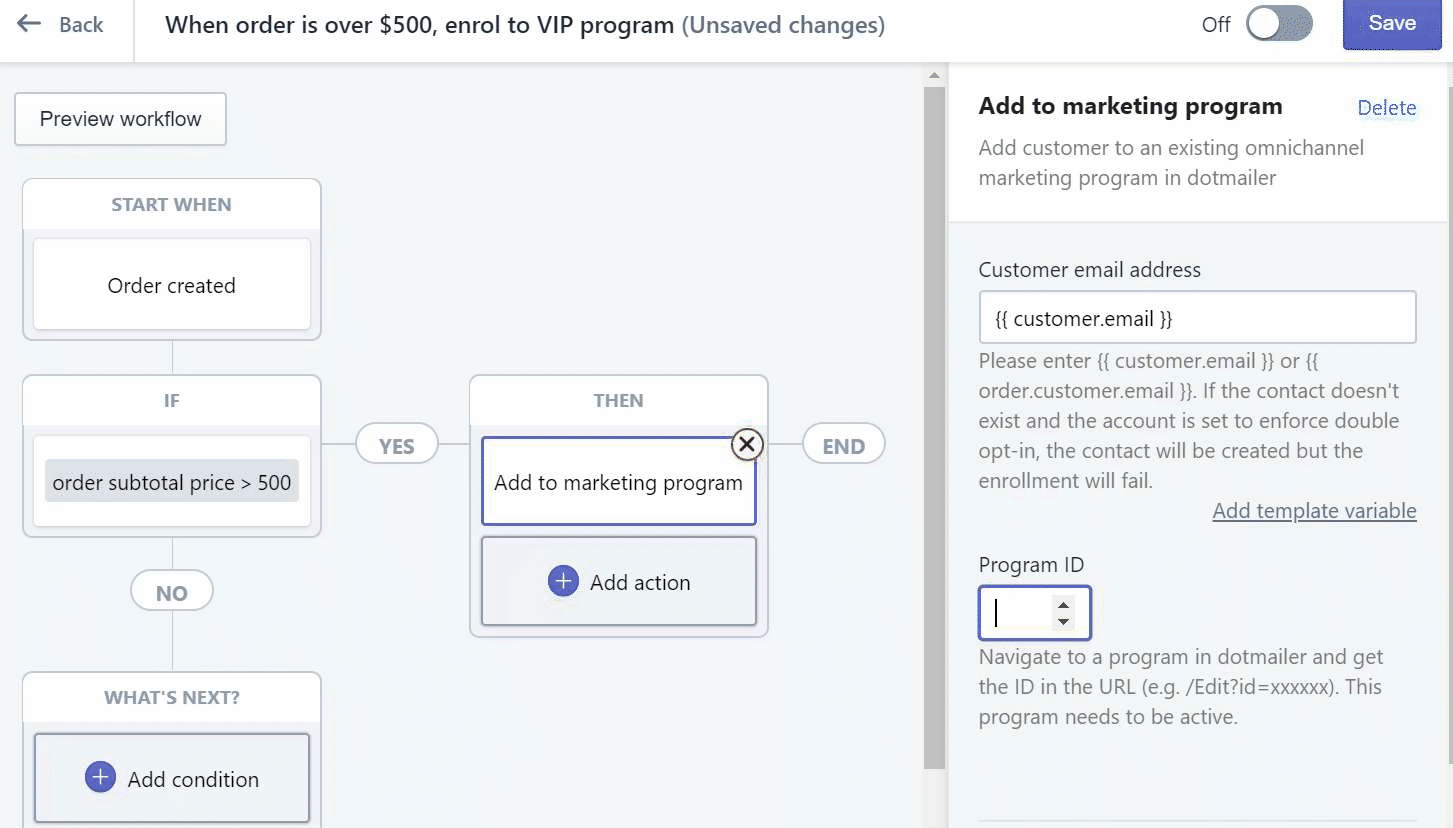
Task: Open Preview workflow
Action: (120, 119)
